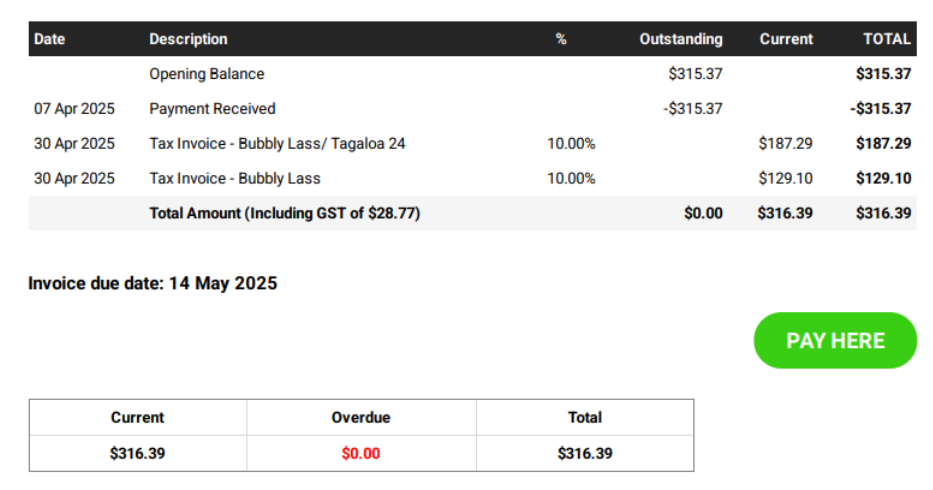Click the red $0.00 overdue amount

[x=361, y=453]
